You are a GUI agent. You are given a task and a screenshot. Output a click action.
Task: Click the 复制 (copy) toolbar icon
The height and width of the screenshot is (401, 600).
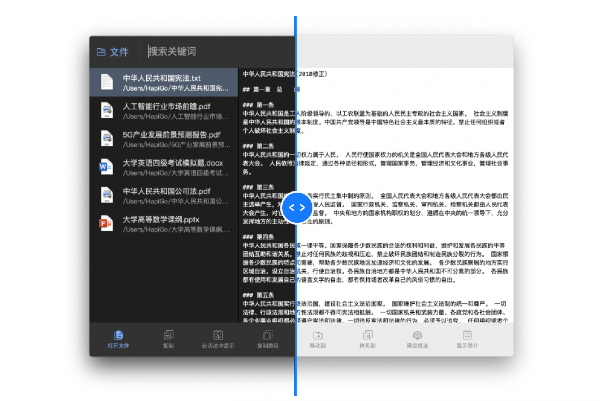click(x=168, y=335)
